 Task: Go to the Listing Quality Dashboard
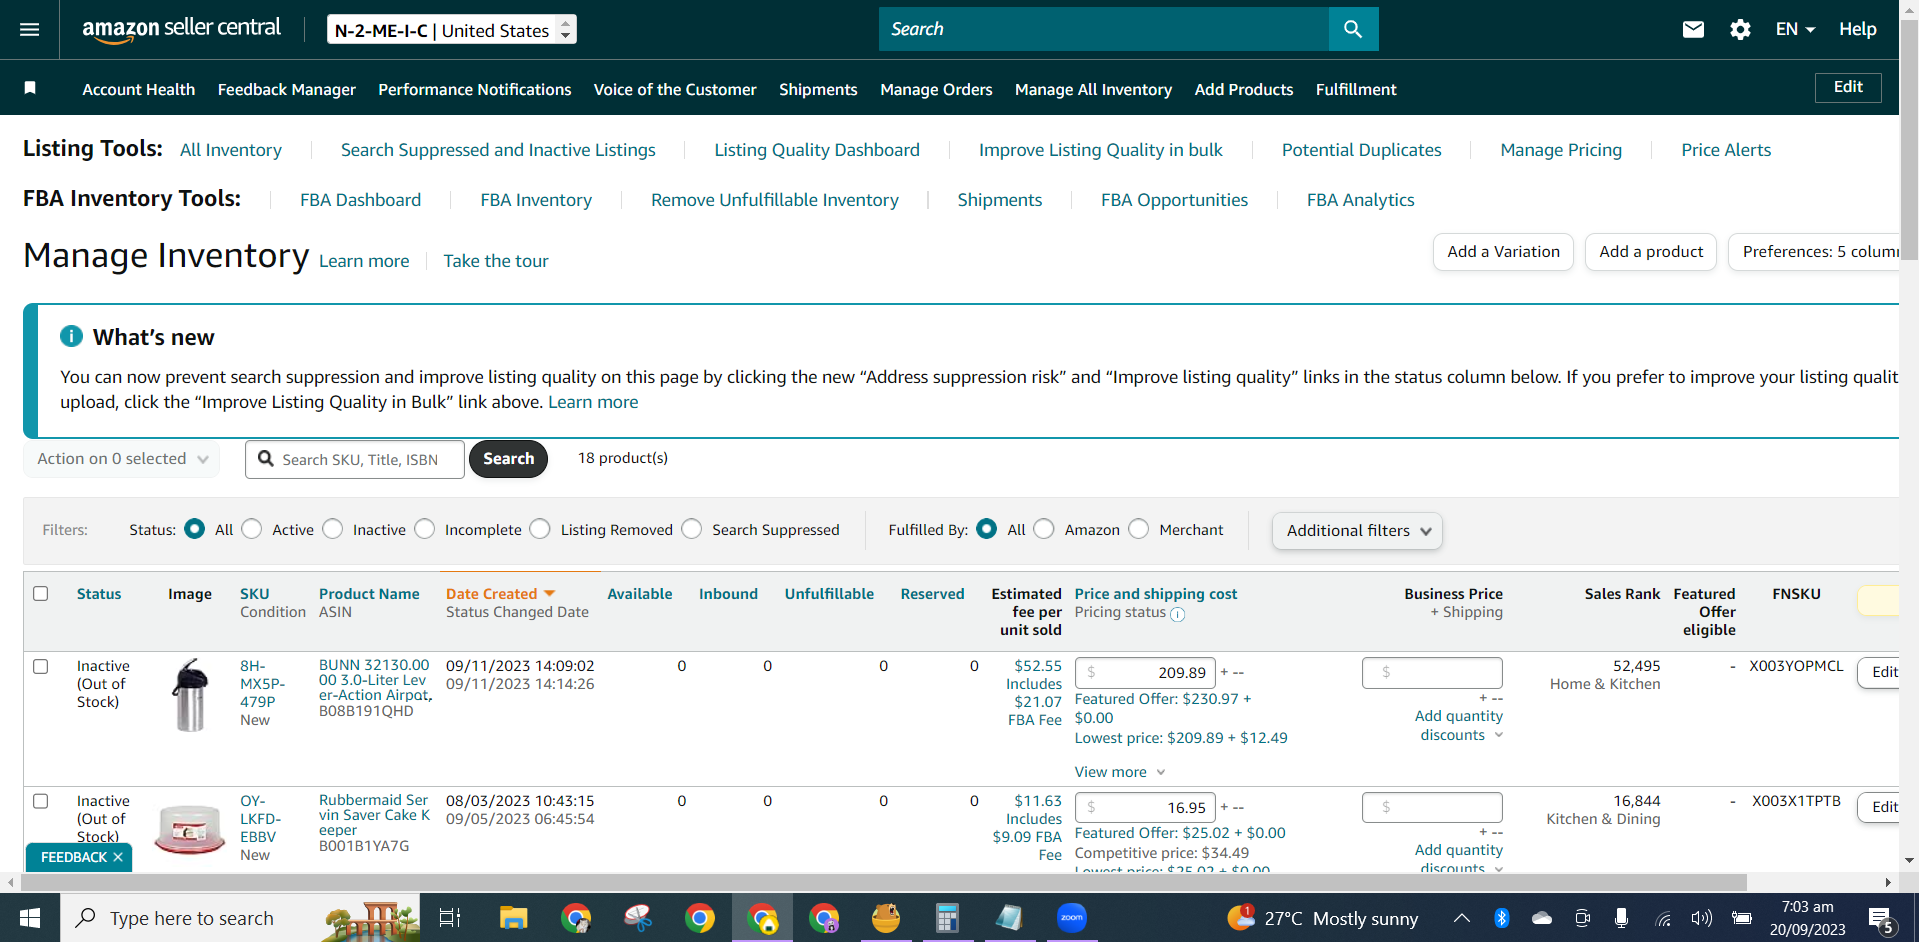click(x=817, y=150)
